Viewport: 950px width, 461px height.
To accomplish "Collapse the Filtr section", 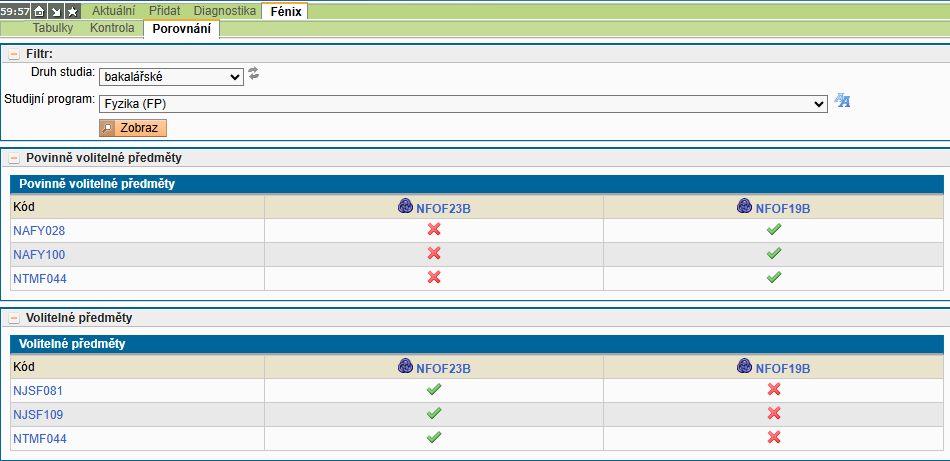I will click(14, 54).
